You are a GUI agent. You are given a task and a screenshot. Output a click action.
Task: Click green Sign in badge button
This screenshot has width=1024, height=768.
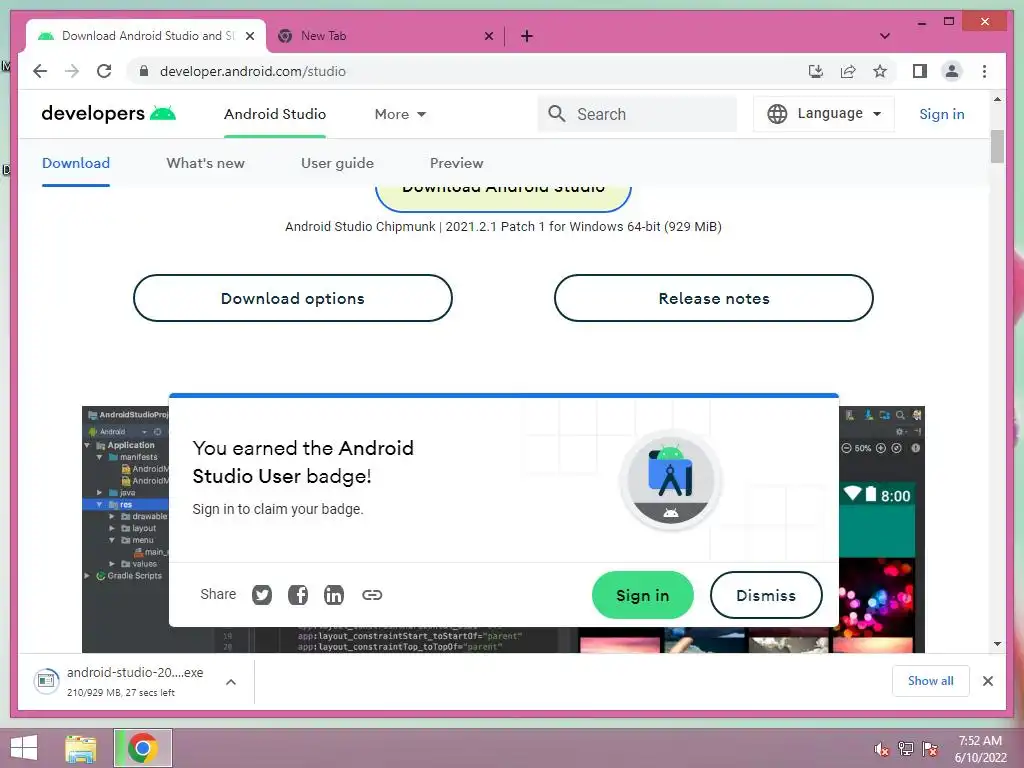(x=643, y=595)
